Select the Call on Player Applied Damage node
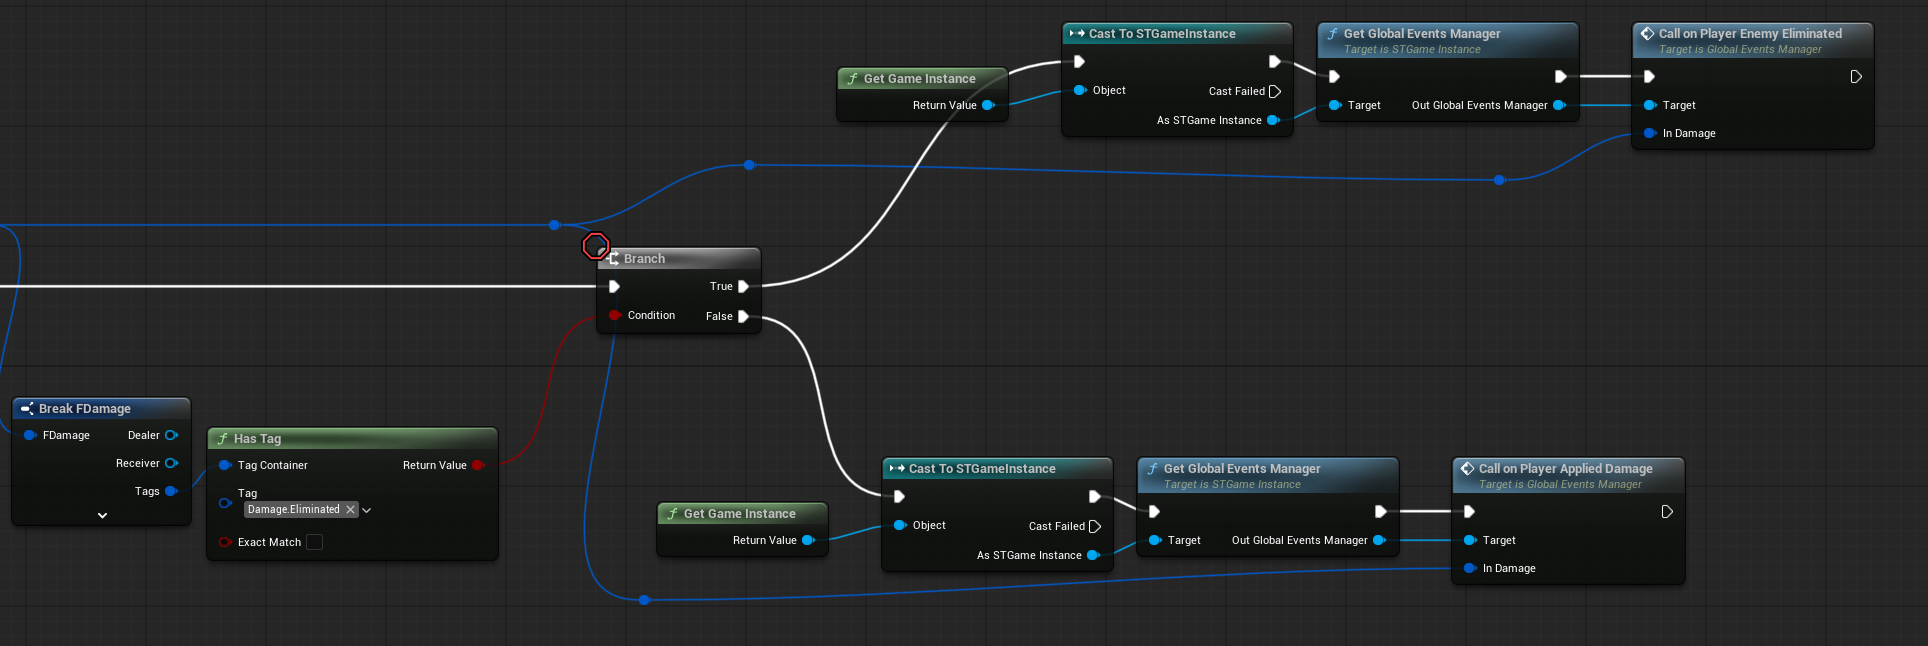The height and width of the screenshot is (646, 1928). (1565, 469)
